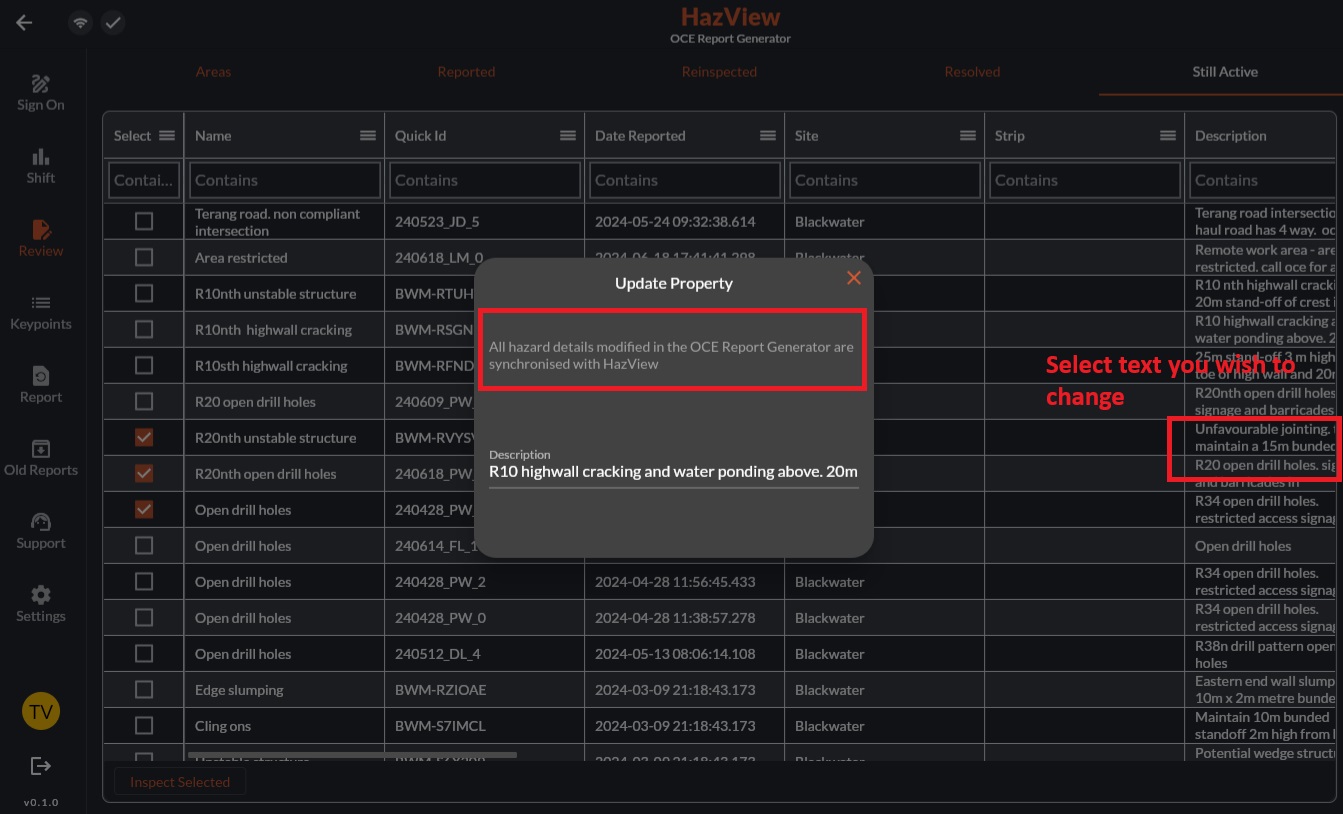Open the Select column menu icon

click(167, 136)
